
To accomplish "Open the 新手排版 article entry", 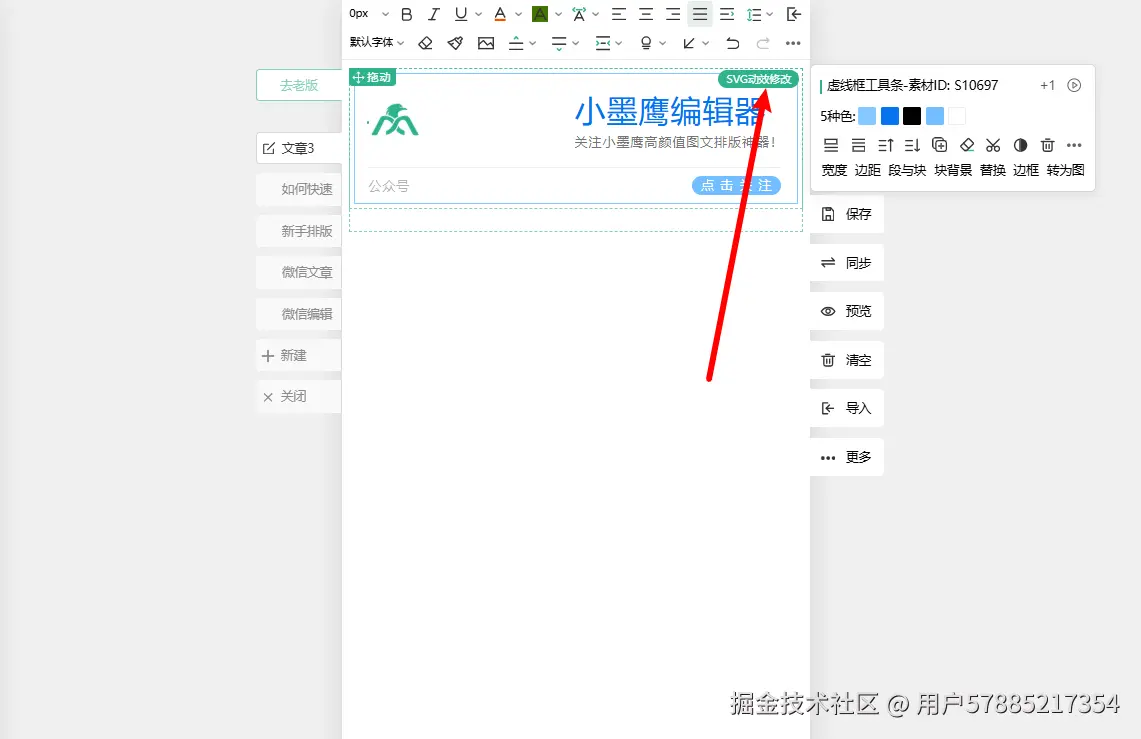I will click(x=299, y=231).
